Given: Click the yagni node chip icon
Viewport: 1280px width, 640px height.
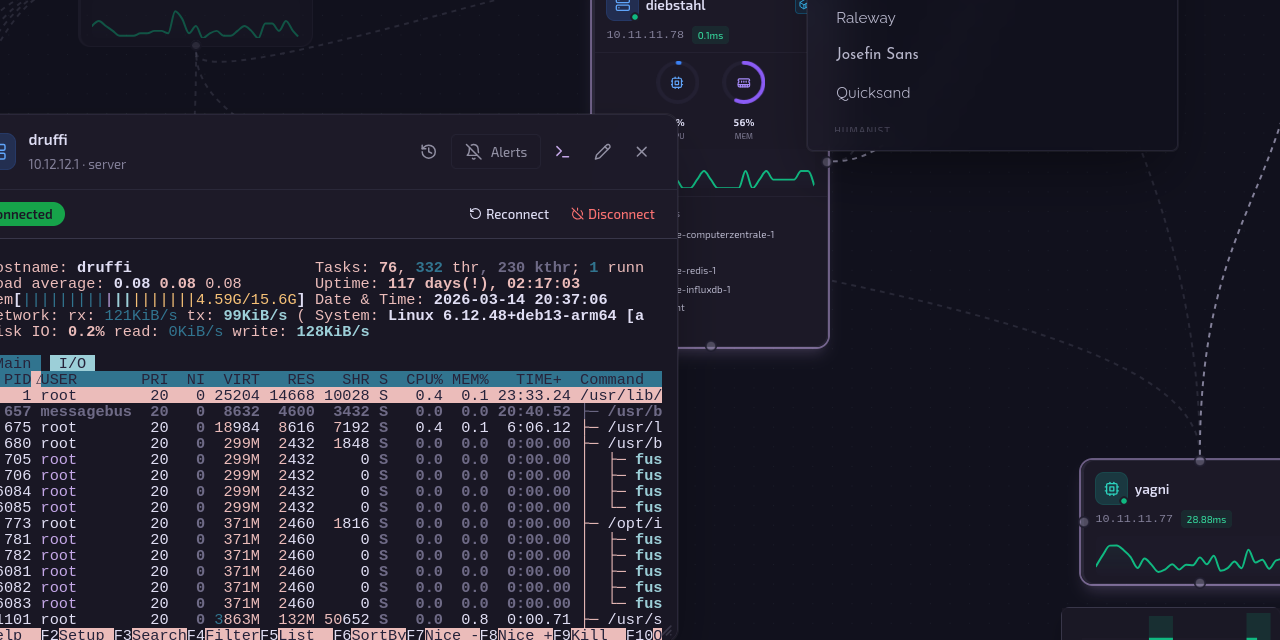Looking at the screenshot, I should (1111, 489).
